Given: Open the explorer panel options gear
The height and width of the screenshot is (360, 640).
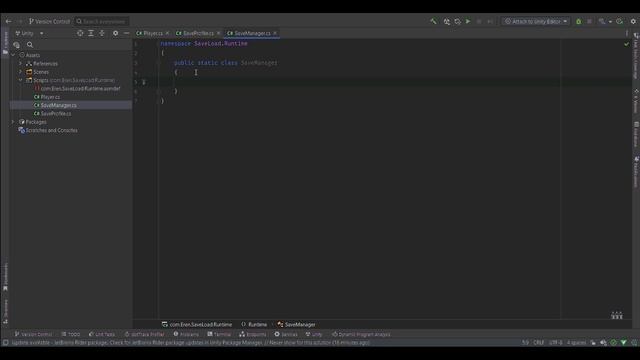Looking at the screenshot, I should (116, 33).
